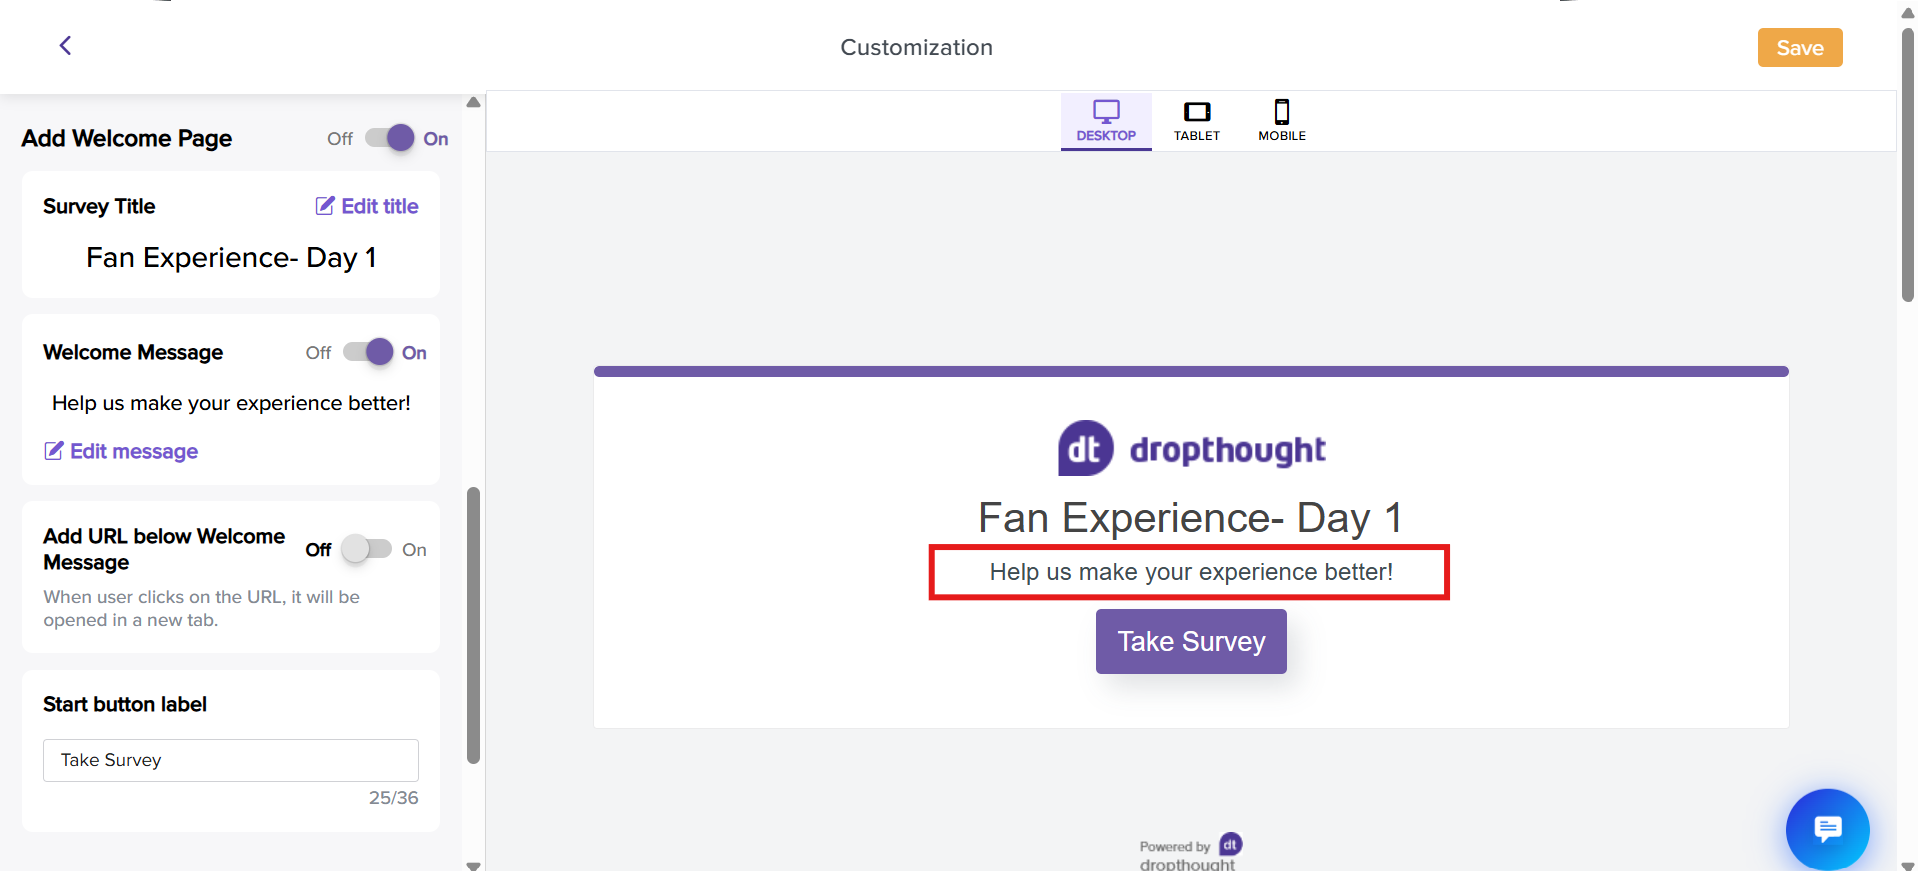Image resolution: width=1918 pixels, height=871 pixels.
Task: Open the chat support bubble icon
Action: 1827,829
